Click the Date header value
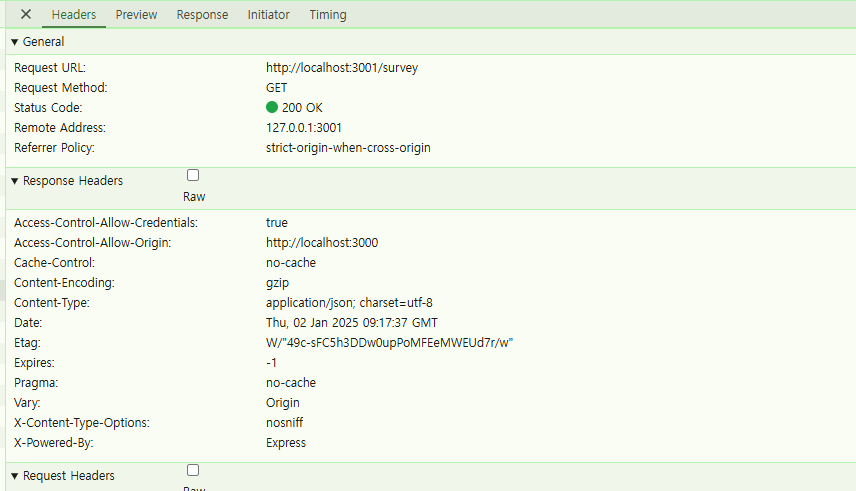The image size is (856, 491). pyautogui.click(x=351, y=323)
